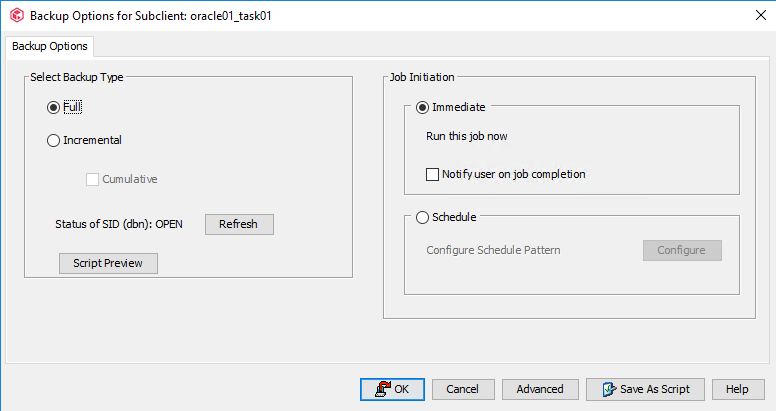This screenshot has height=411, width=776.
Task: Close the Backup Options dialog window
Action: point(753,16)
